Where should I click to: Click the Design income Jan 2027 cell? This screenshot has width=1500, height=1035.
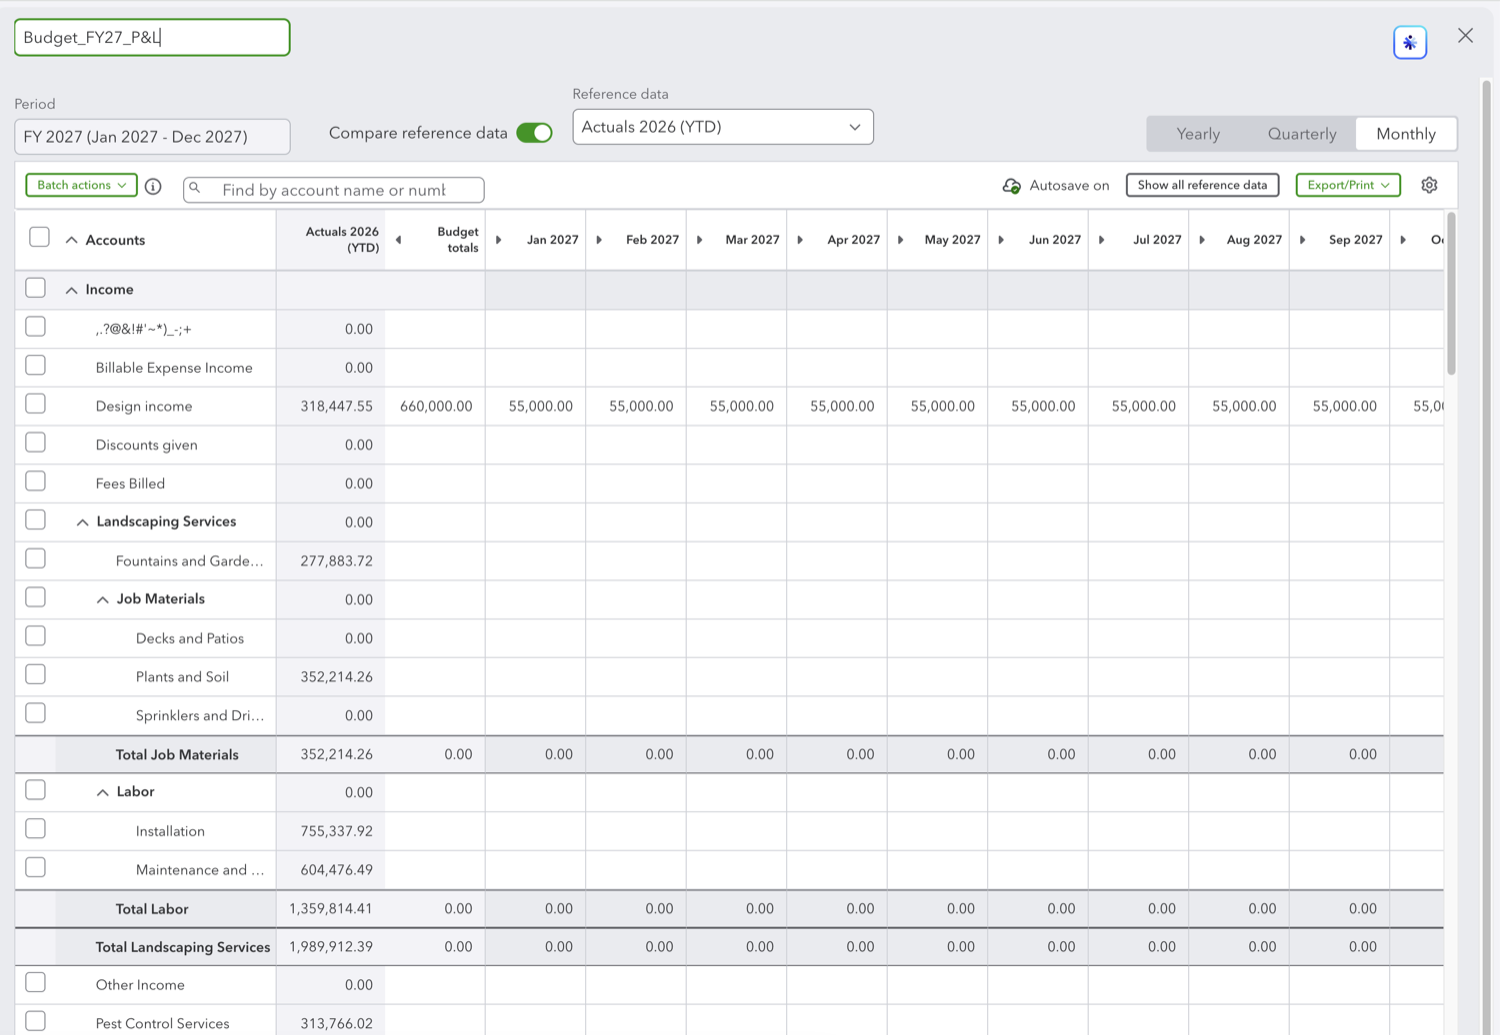(536, 406)
